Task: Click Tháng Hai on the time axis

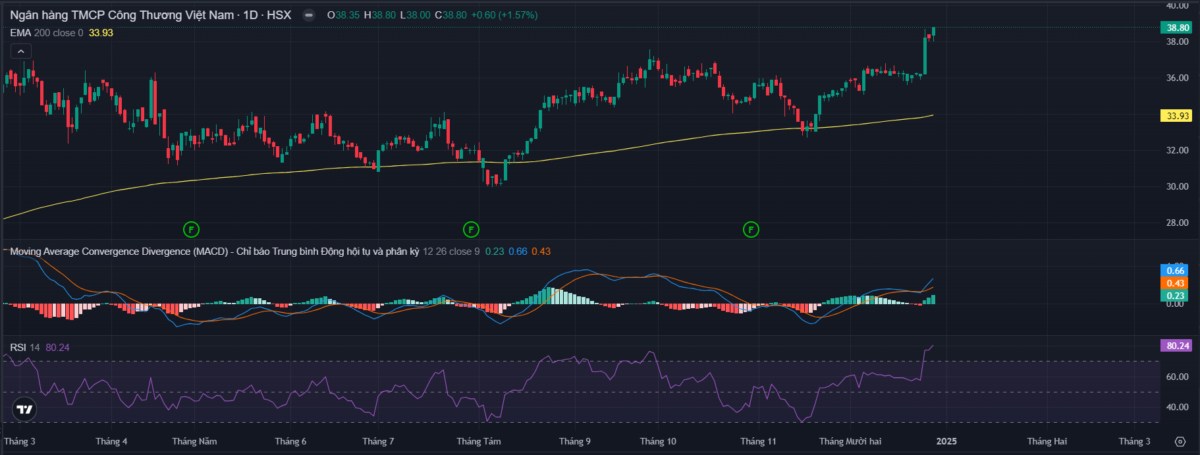Action: pos(1047,441)
